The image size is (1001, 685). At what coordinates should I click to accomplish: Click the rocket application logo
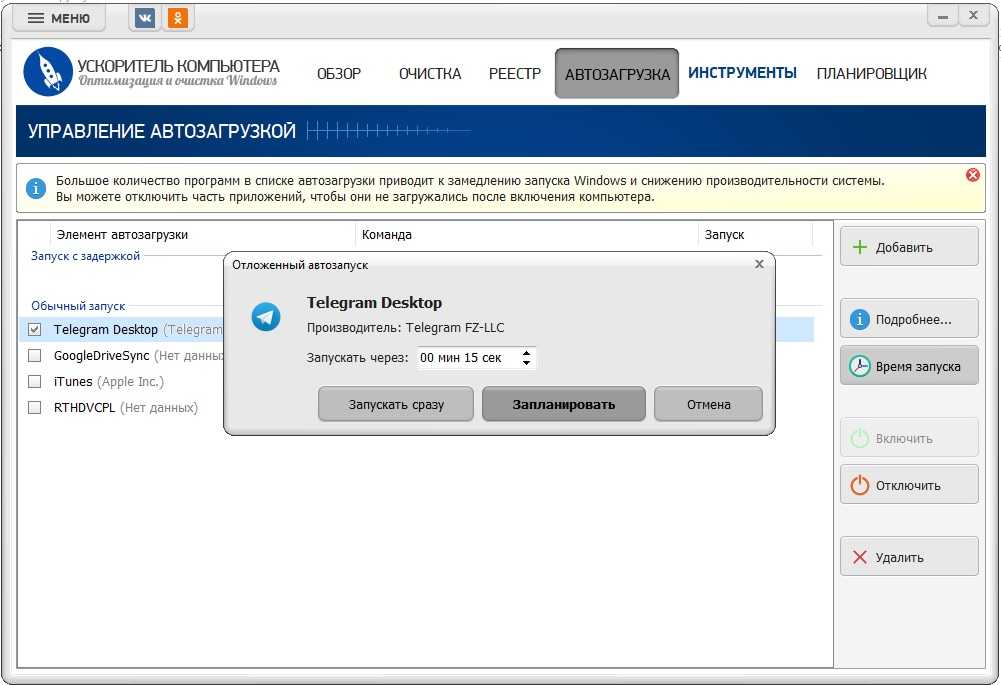(x=47, y=72)
